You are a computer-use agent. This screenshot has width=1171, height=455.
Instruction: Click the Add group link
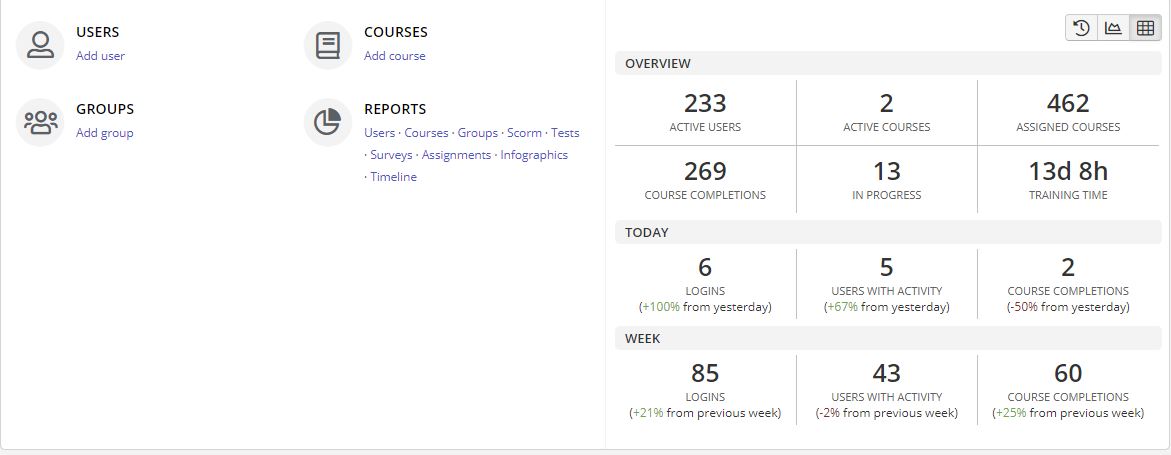pyautogui.click(x=104, y=133)
